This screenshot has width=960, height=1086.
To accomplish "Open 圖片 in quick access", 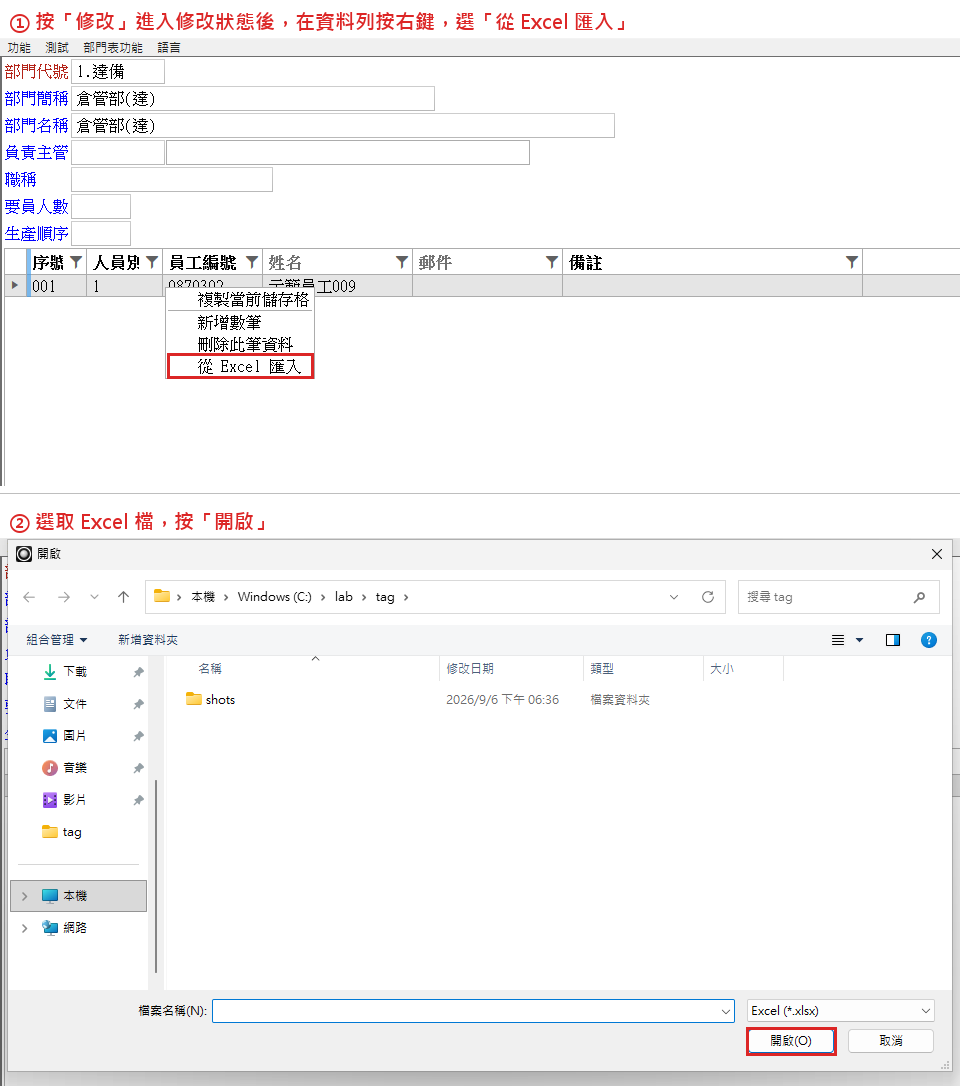I will (x=75, y=736).
